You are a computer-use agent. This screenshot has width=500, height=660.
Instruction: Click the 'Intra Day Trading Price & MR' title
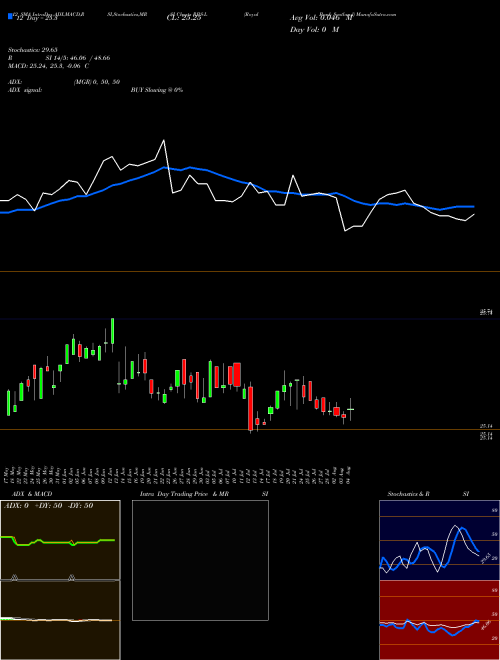184,494
